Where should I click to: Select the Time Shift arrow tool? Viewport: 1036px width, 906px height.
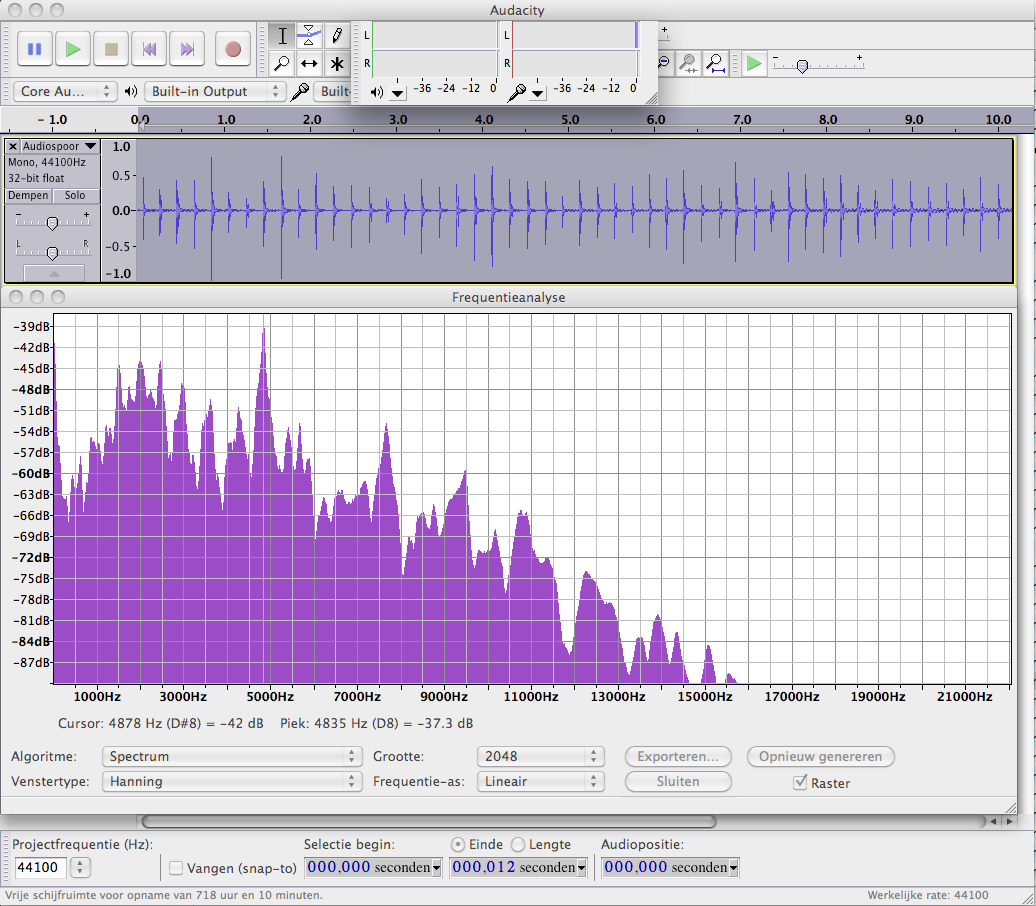point(310,64)
